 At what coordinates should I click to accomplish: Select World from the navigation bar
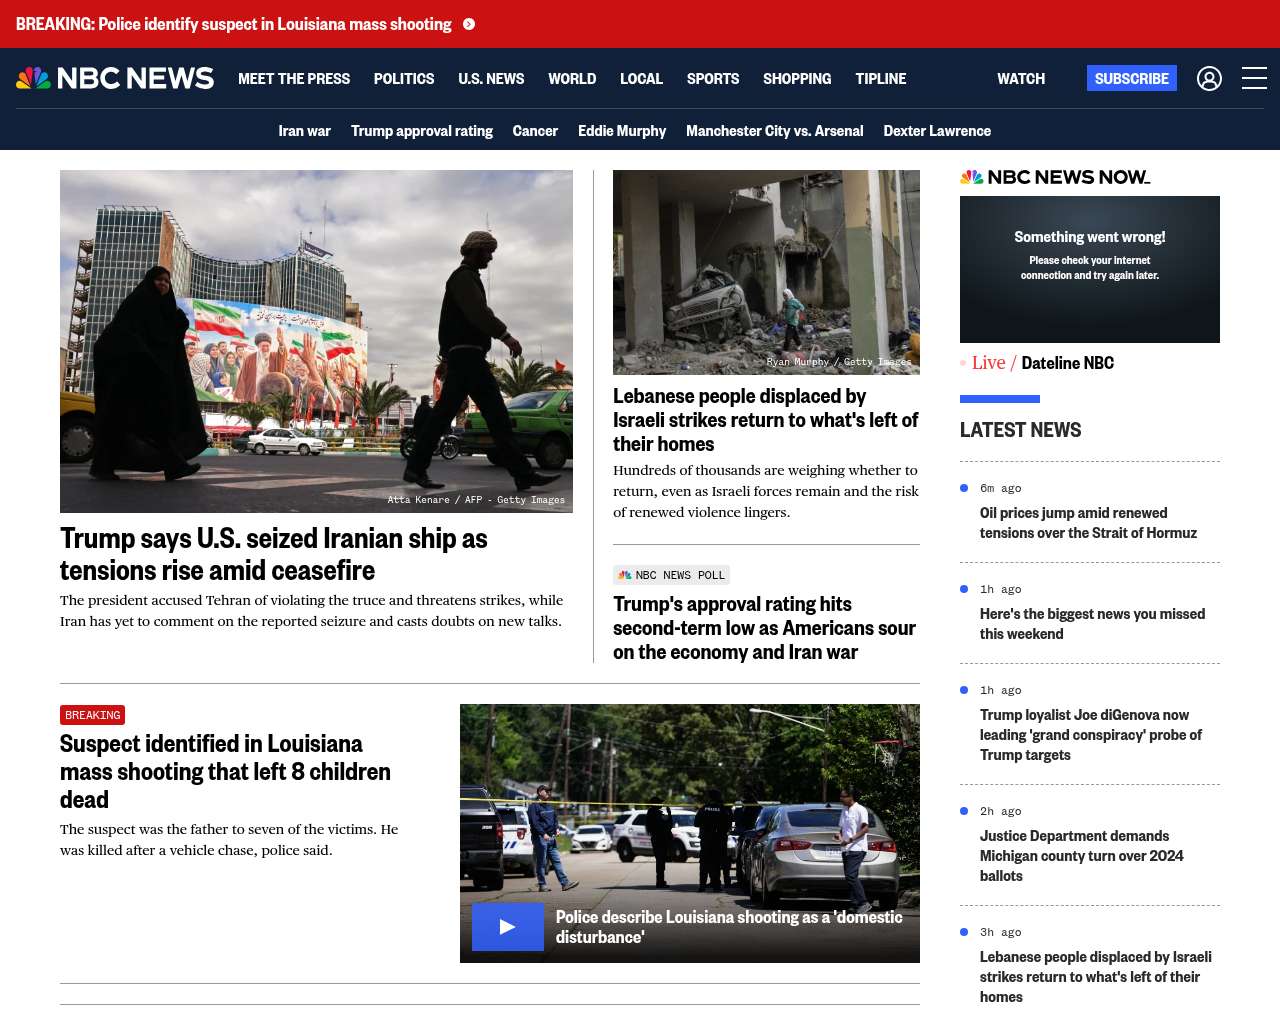(x=572, y=78)
